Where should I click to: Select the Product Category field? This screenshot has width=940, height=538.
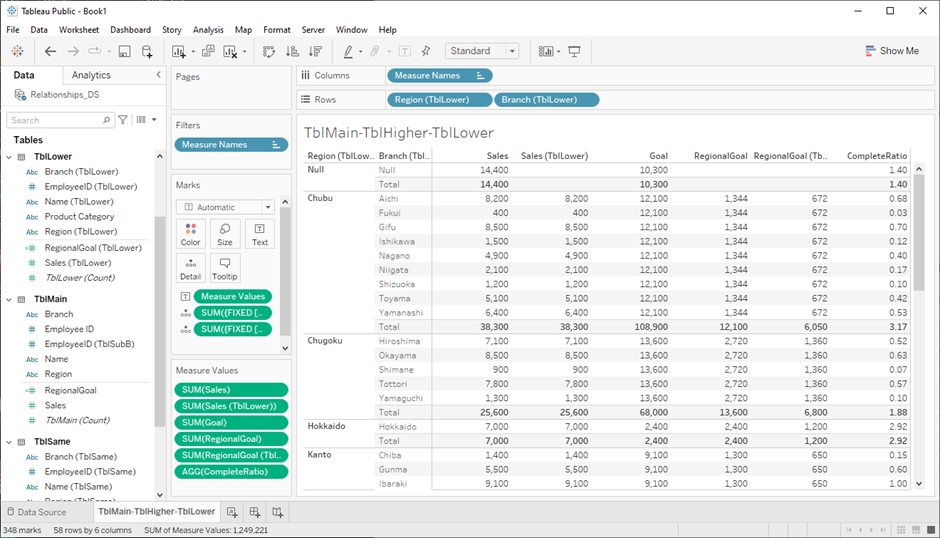79,217
